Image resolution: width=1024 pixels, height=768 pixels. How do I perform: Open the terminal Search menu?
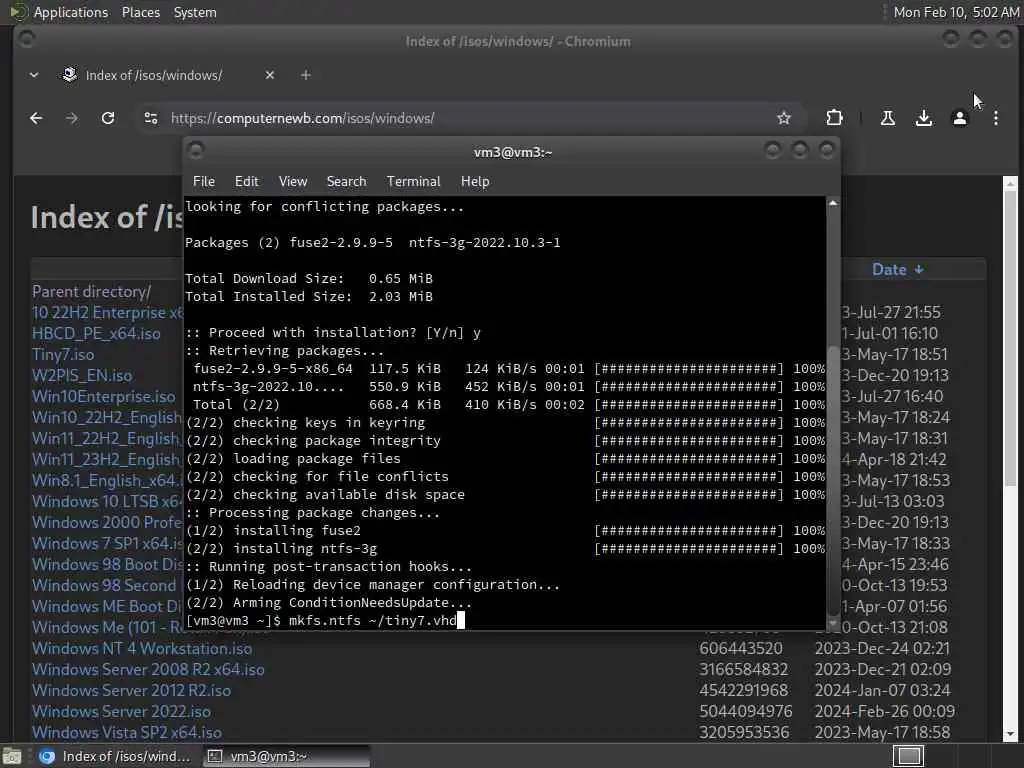tap(346, 182)
